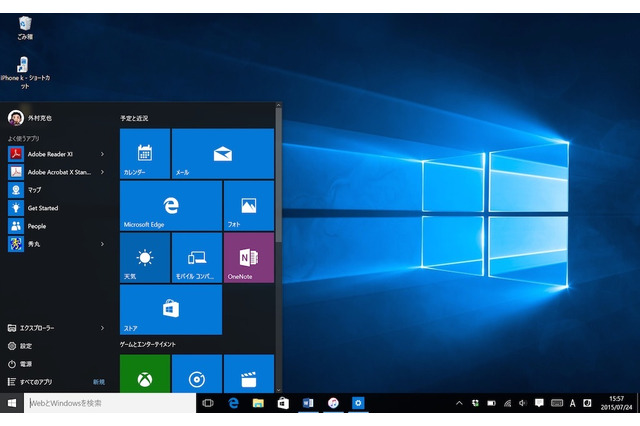Image resolution: width=640 pixels, height=426 pixels.
Task: Switch to Settings app on taskbar
Action: [358, 403]
